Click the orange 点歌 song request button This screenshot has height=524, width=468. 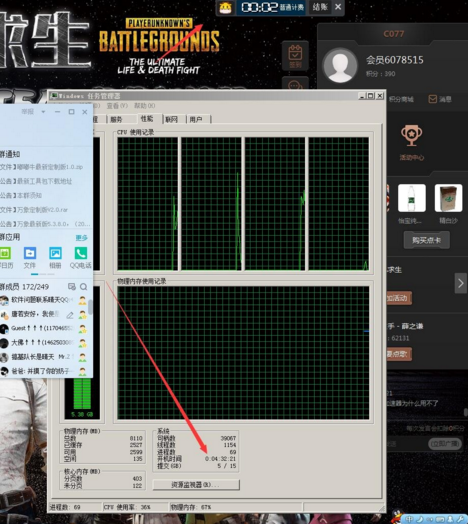(399, 354)
